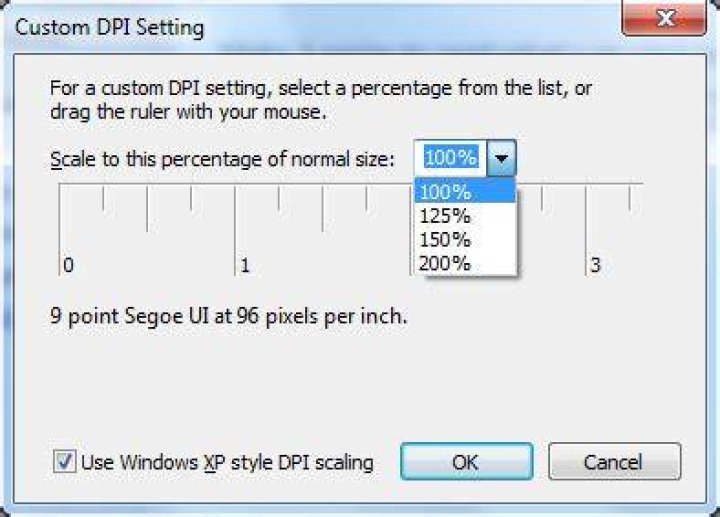720x517 pixels.
Task: Click the Scale to this percentage label
Action: pos(222,159)
